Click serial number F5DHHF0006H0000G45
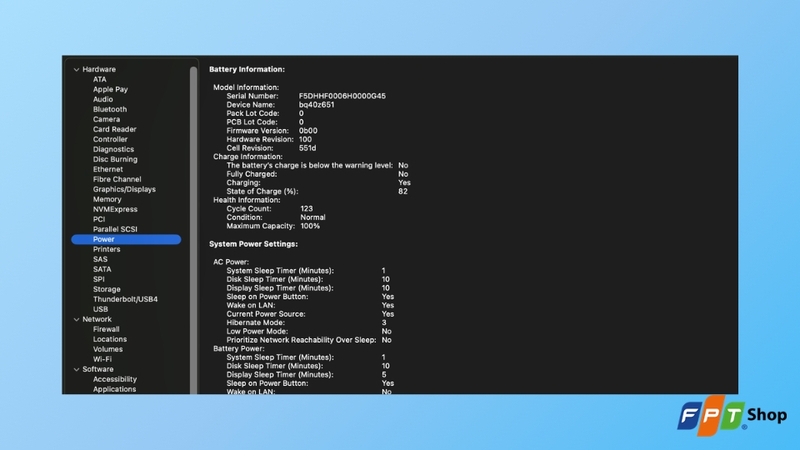 pos(342,96)
